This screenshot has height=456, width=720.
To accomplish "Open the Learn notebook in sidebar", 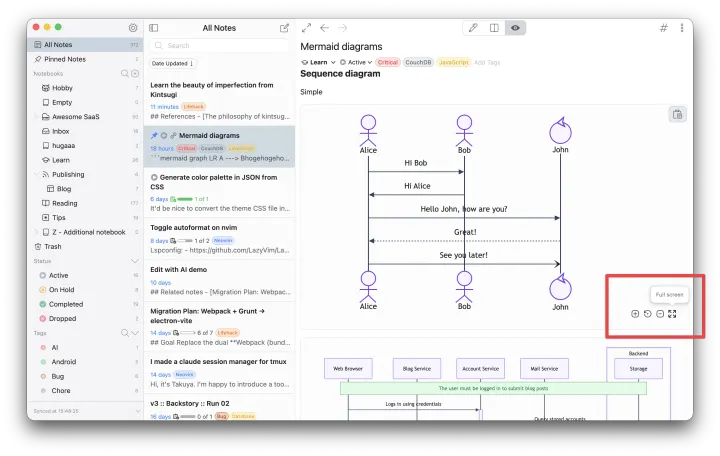I will point(85,160).
